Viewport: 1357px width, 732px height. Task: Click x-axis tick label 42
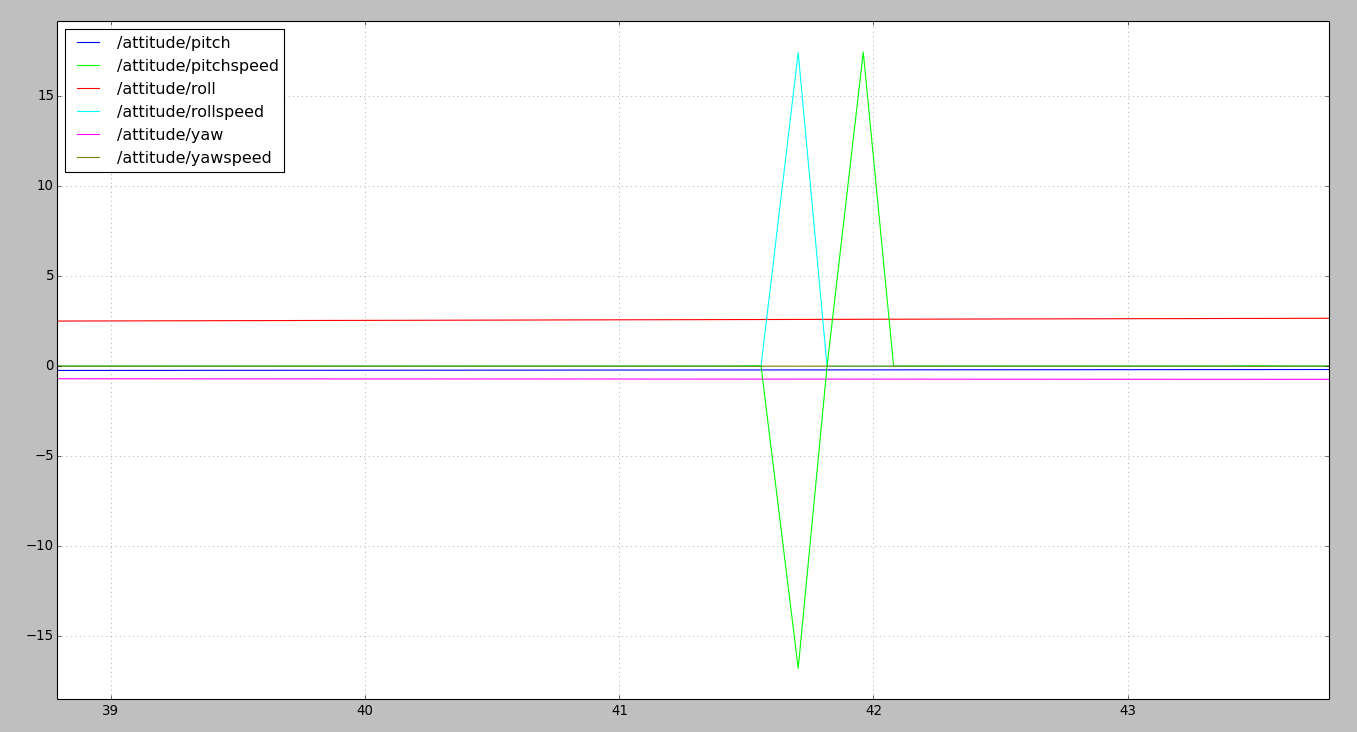click(x=873, y=711)
